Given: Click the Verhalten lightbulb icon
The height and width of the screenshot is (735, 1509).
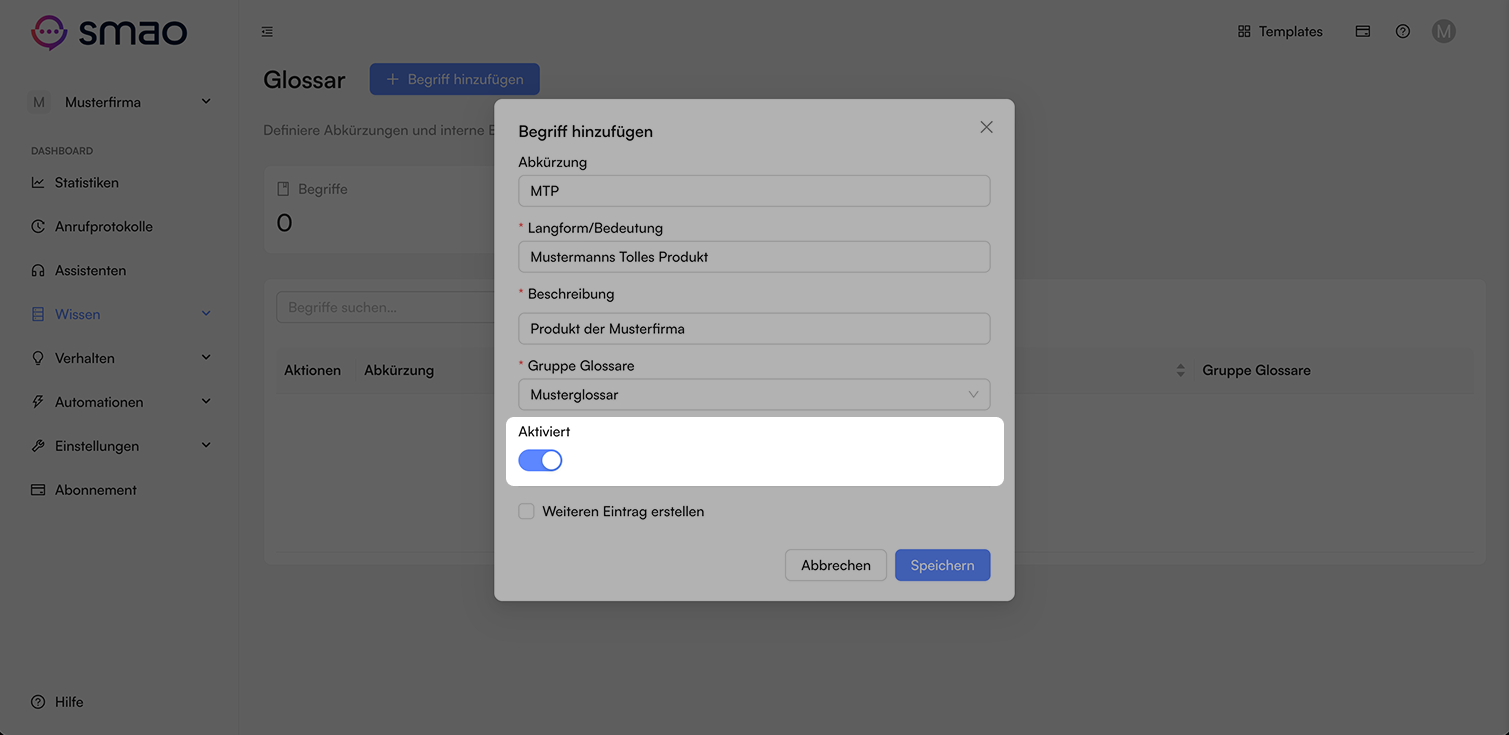Looking at the screenshot, I should point(38,358).
